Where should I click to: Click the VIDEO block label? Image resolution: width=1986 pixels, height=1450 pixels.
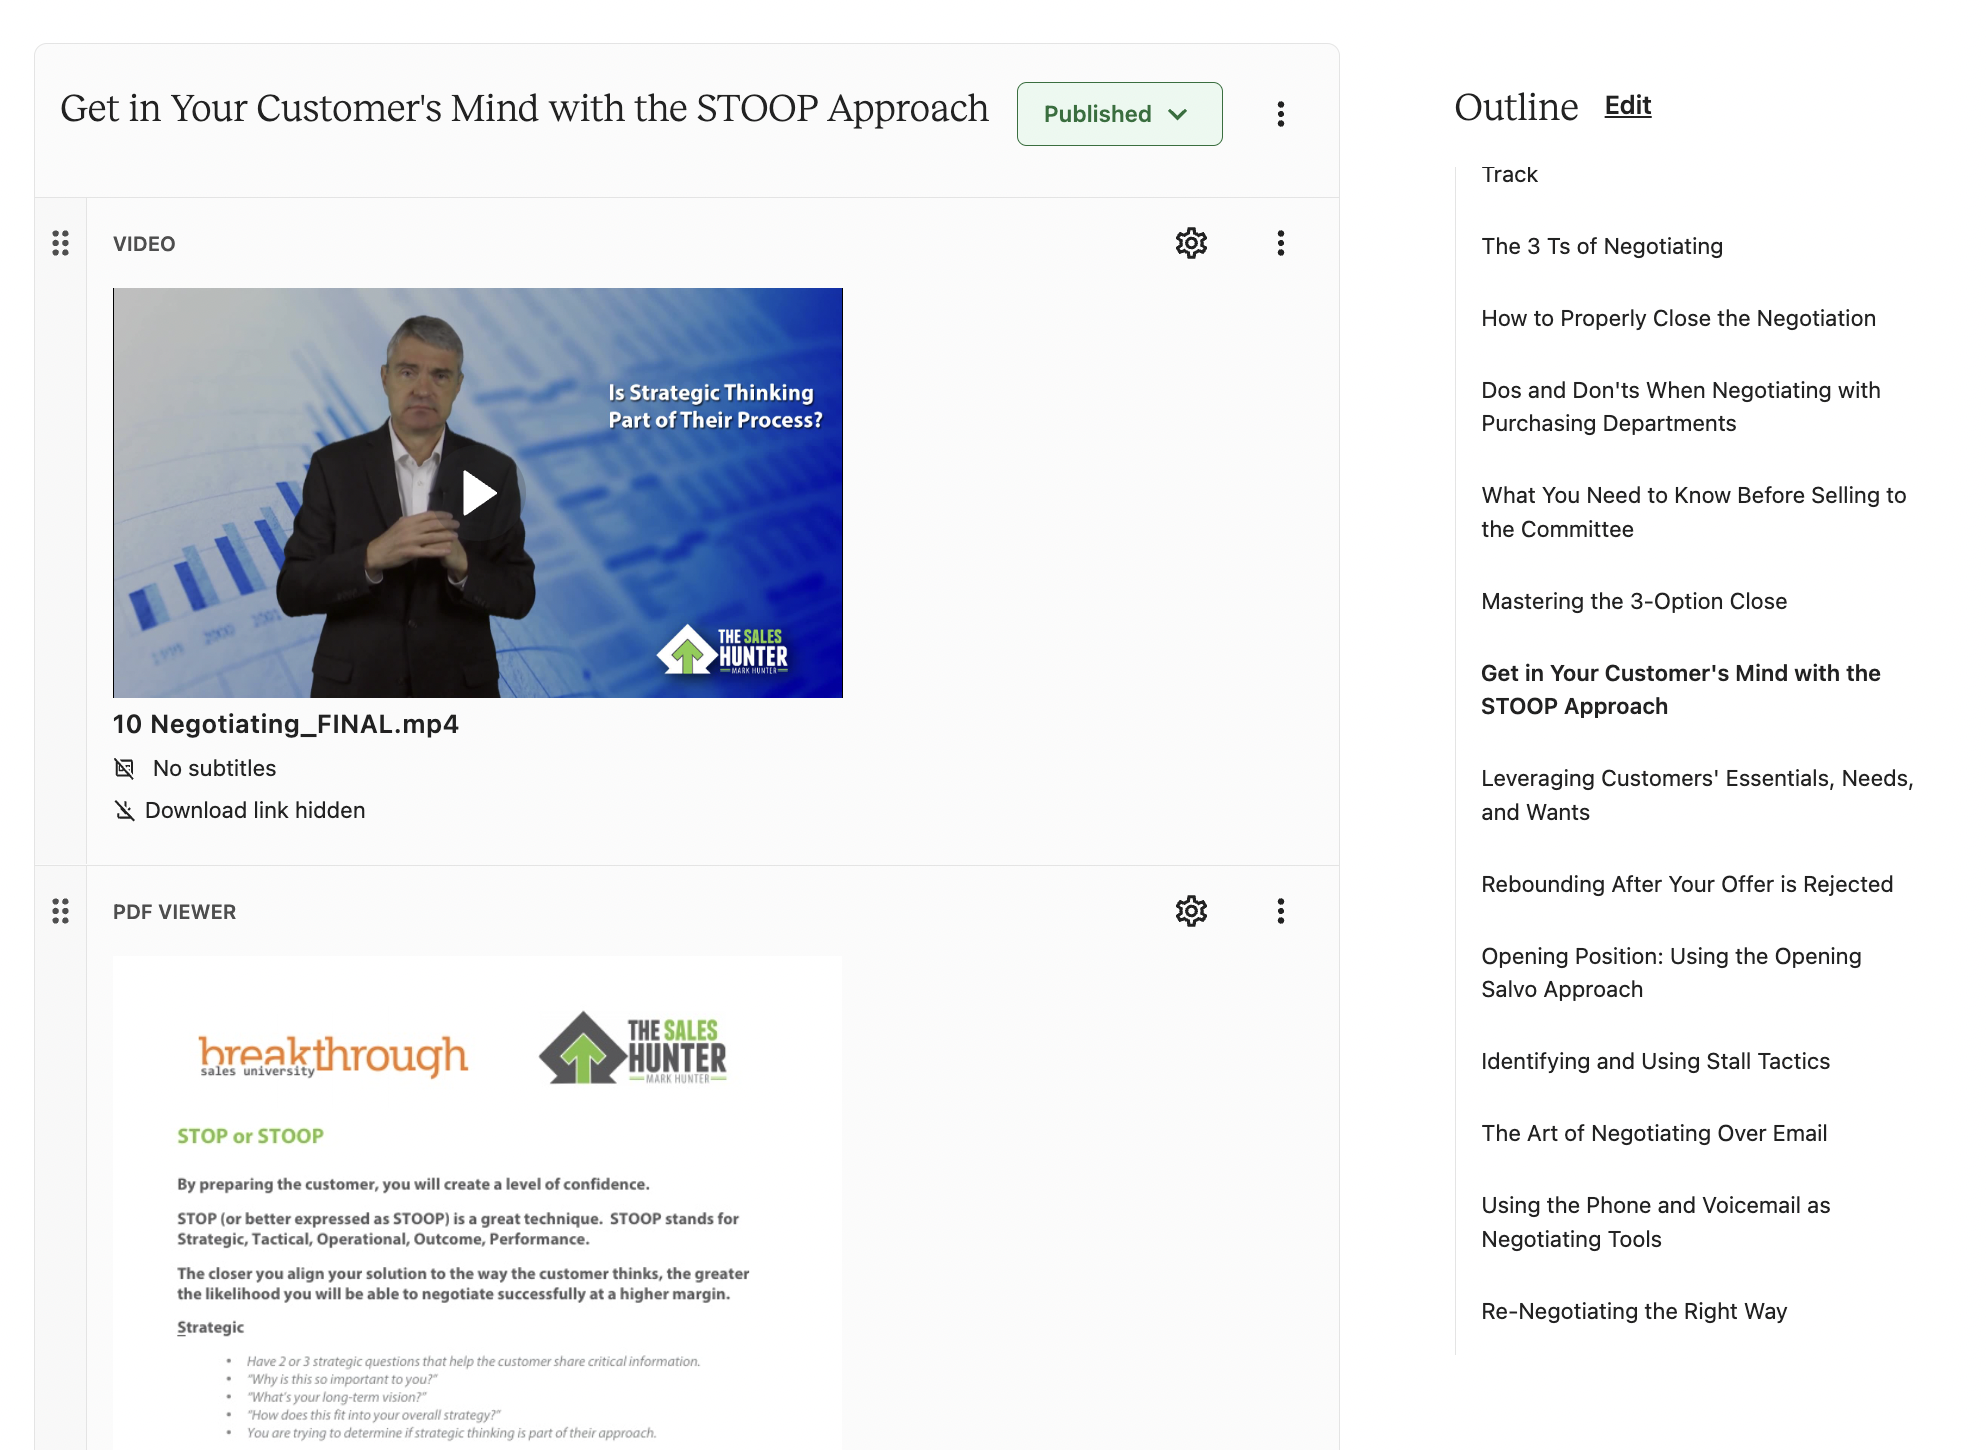pos(144,244)
